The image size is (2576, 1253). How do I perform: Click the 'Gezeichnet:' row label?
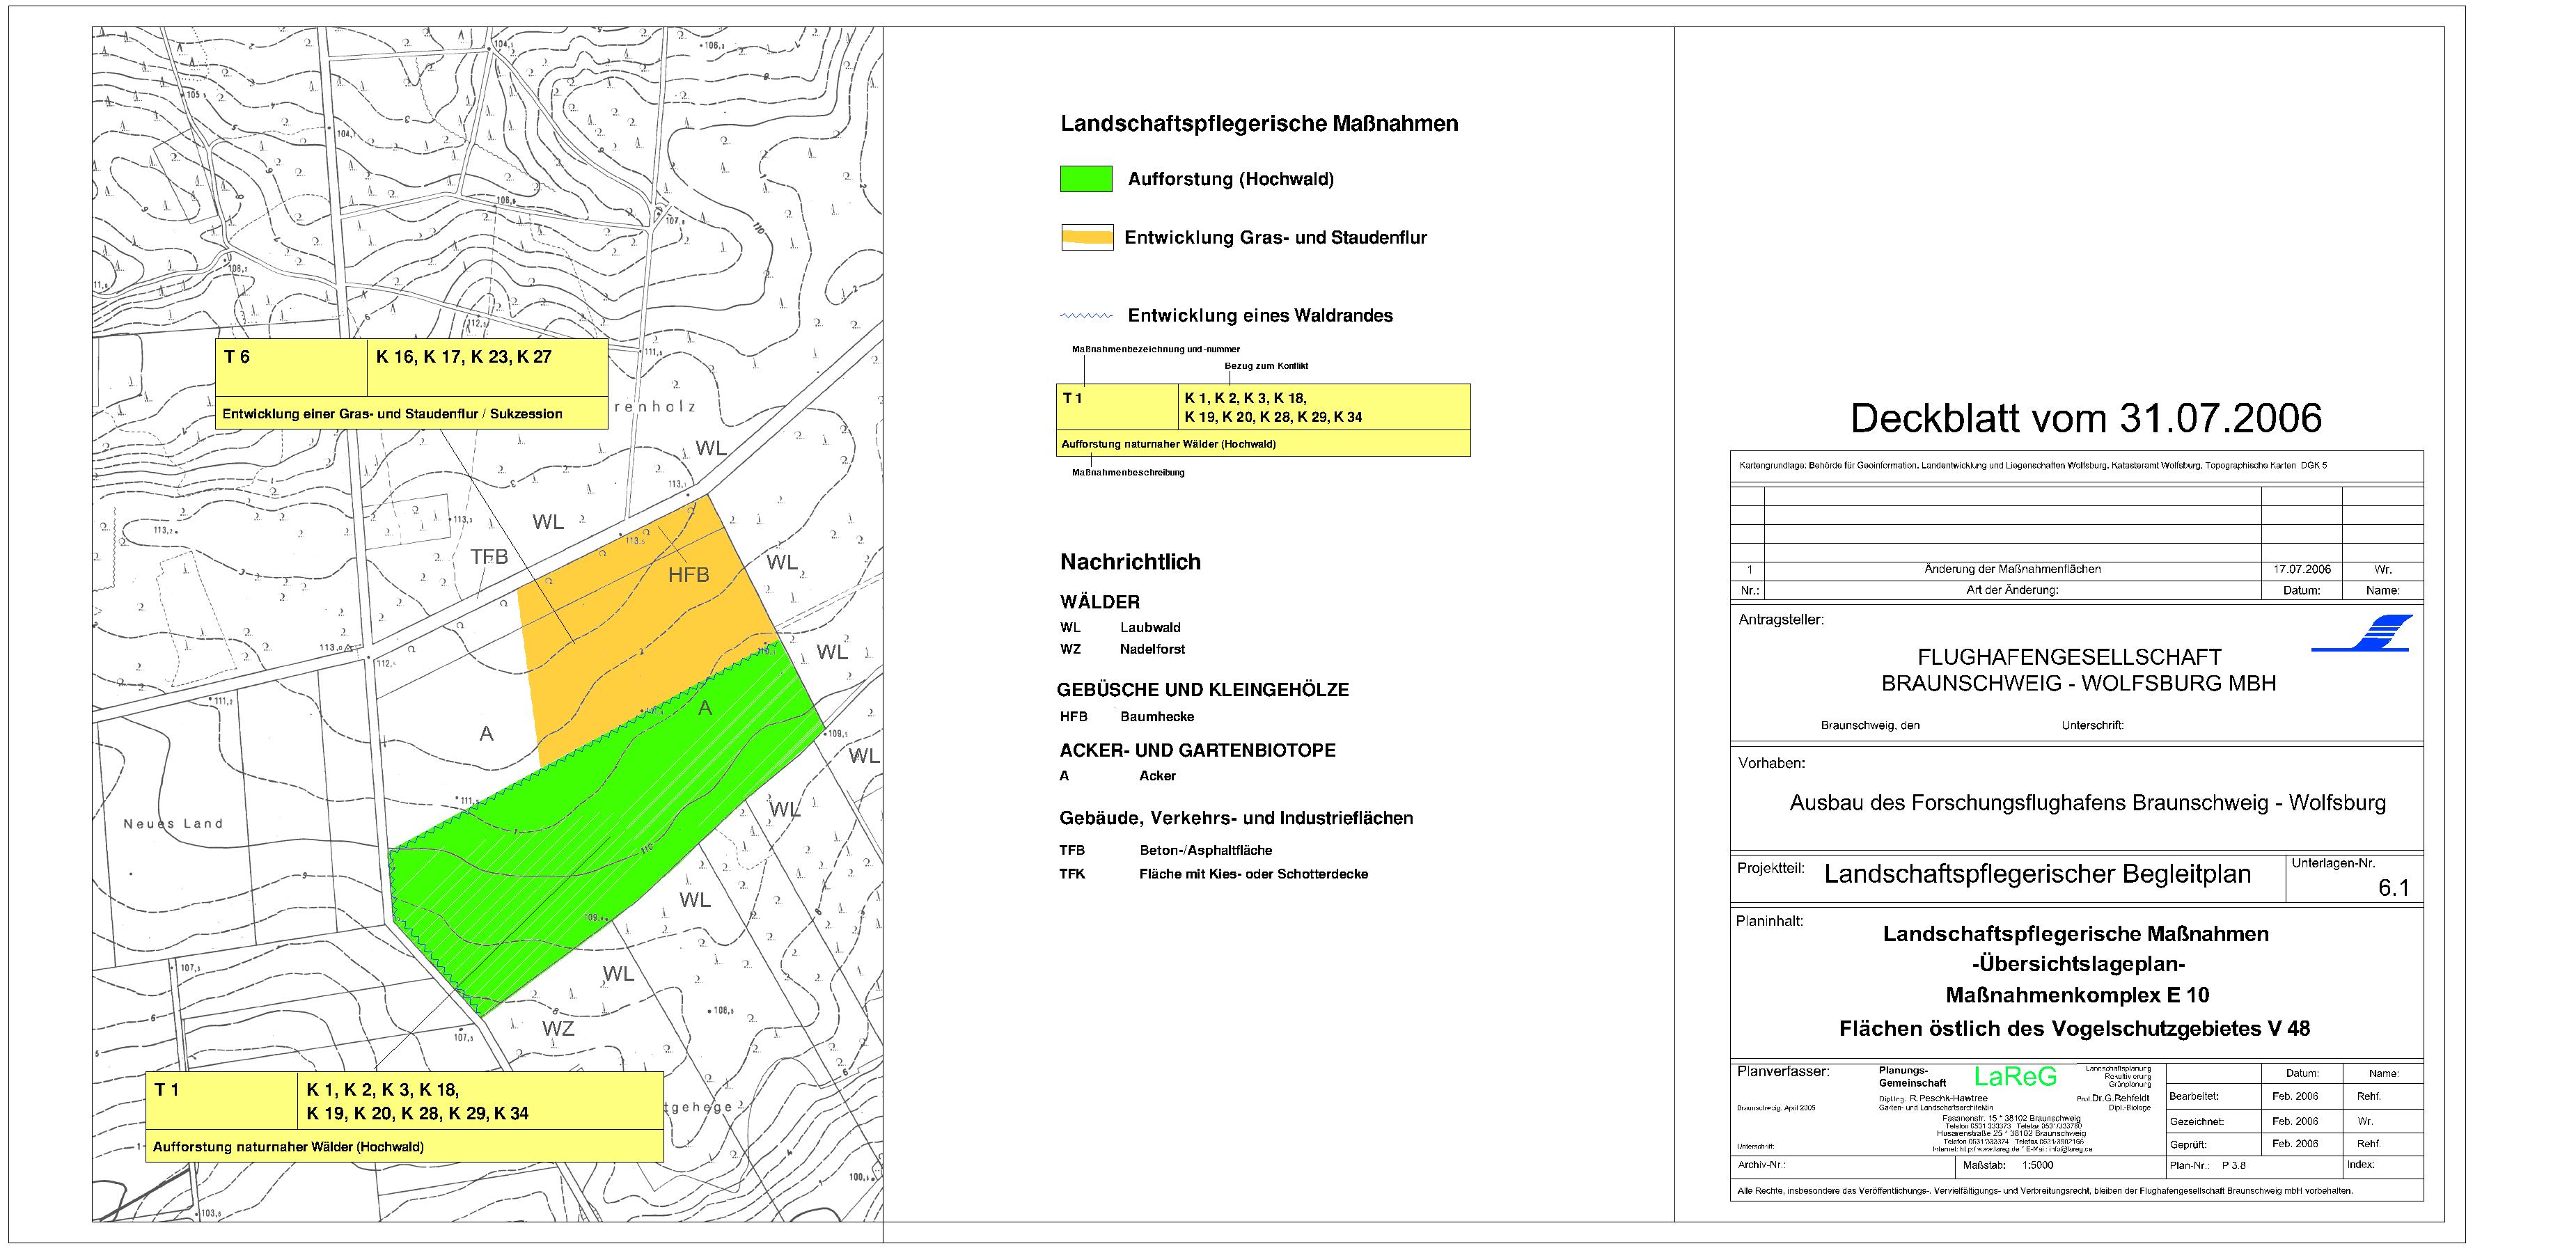[x=2197, y=1122]
